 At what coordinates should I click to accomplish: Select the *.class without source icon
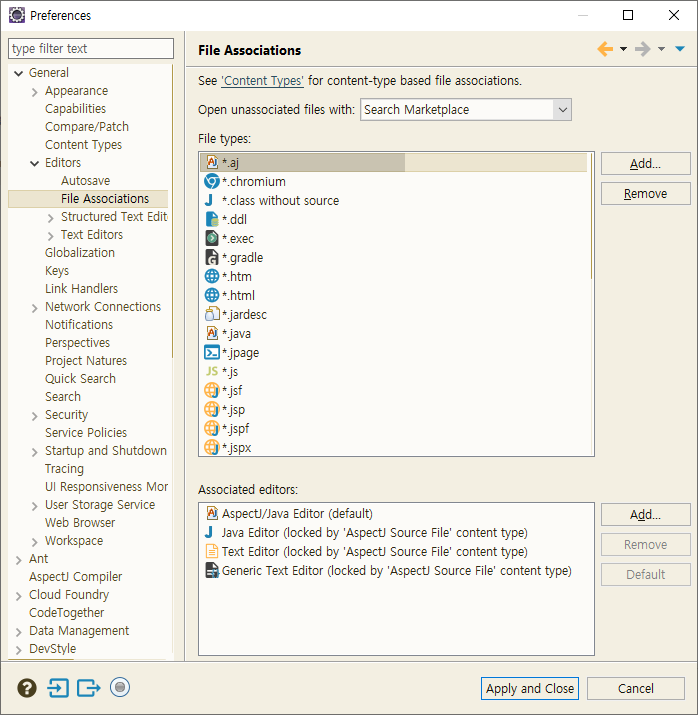[x=209, y=200]
